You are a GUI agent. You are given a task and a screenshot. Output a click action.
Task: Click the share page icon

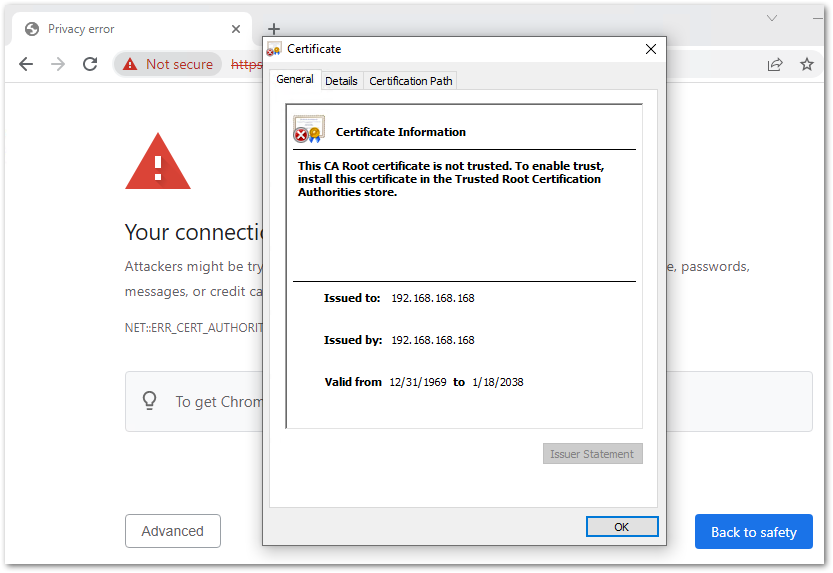775,65
